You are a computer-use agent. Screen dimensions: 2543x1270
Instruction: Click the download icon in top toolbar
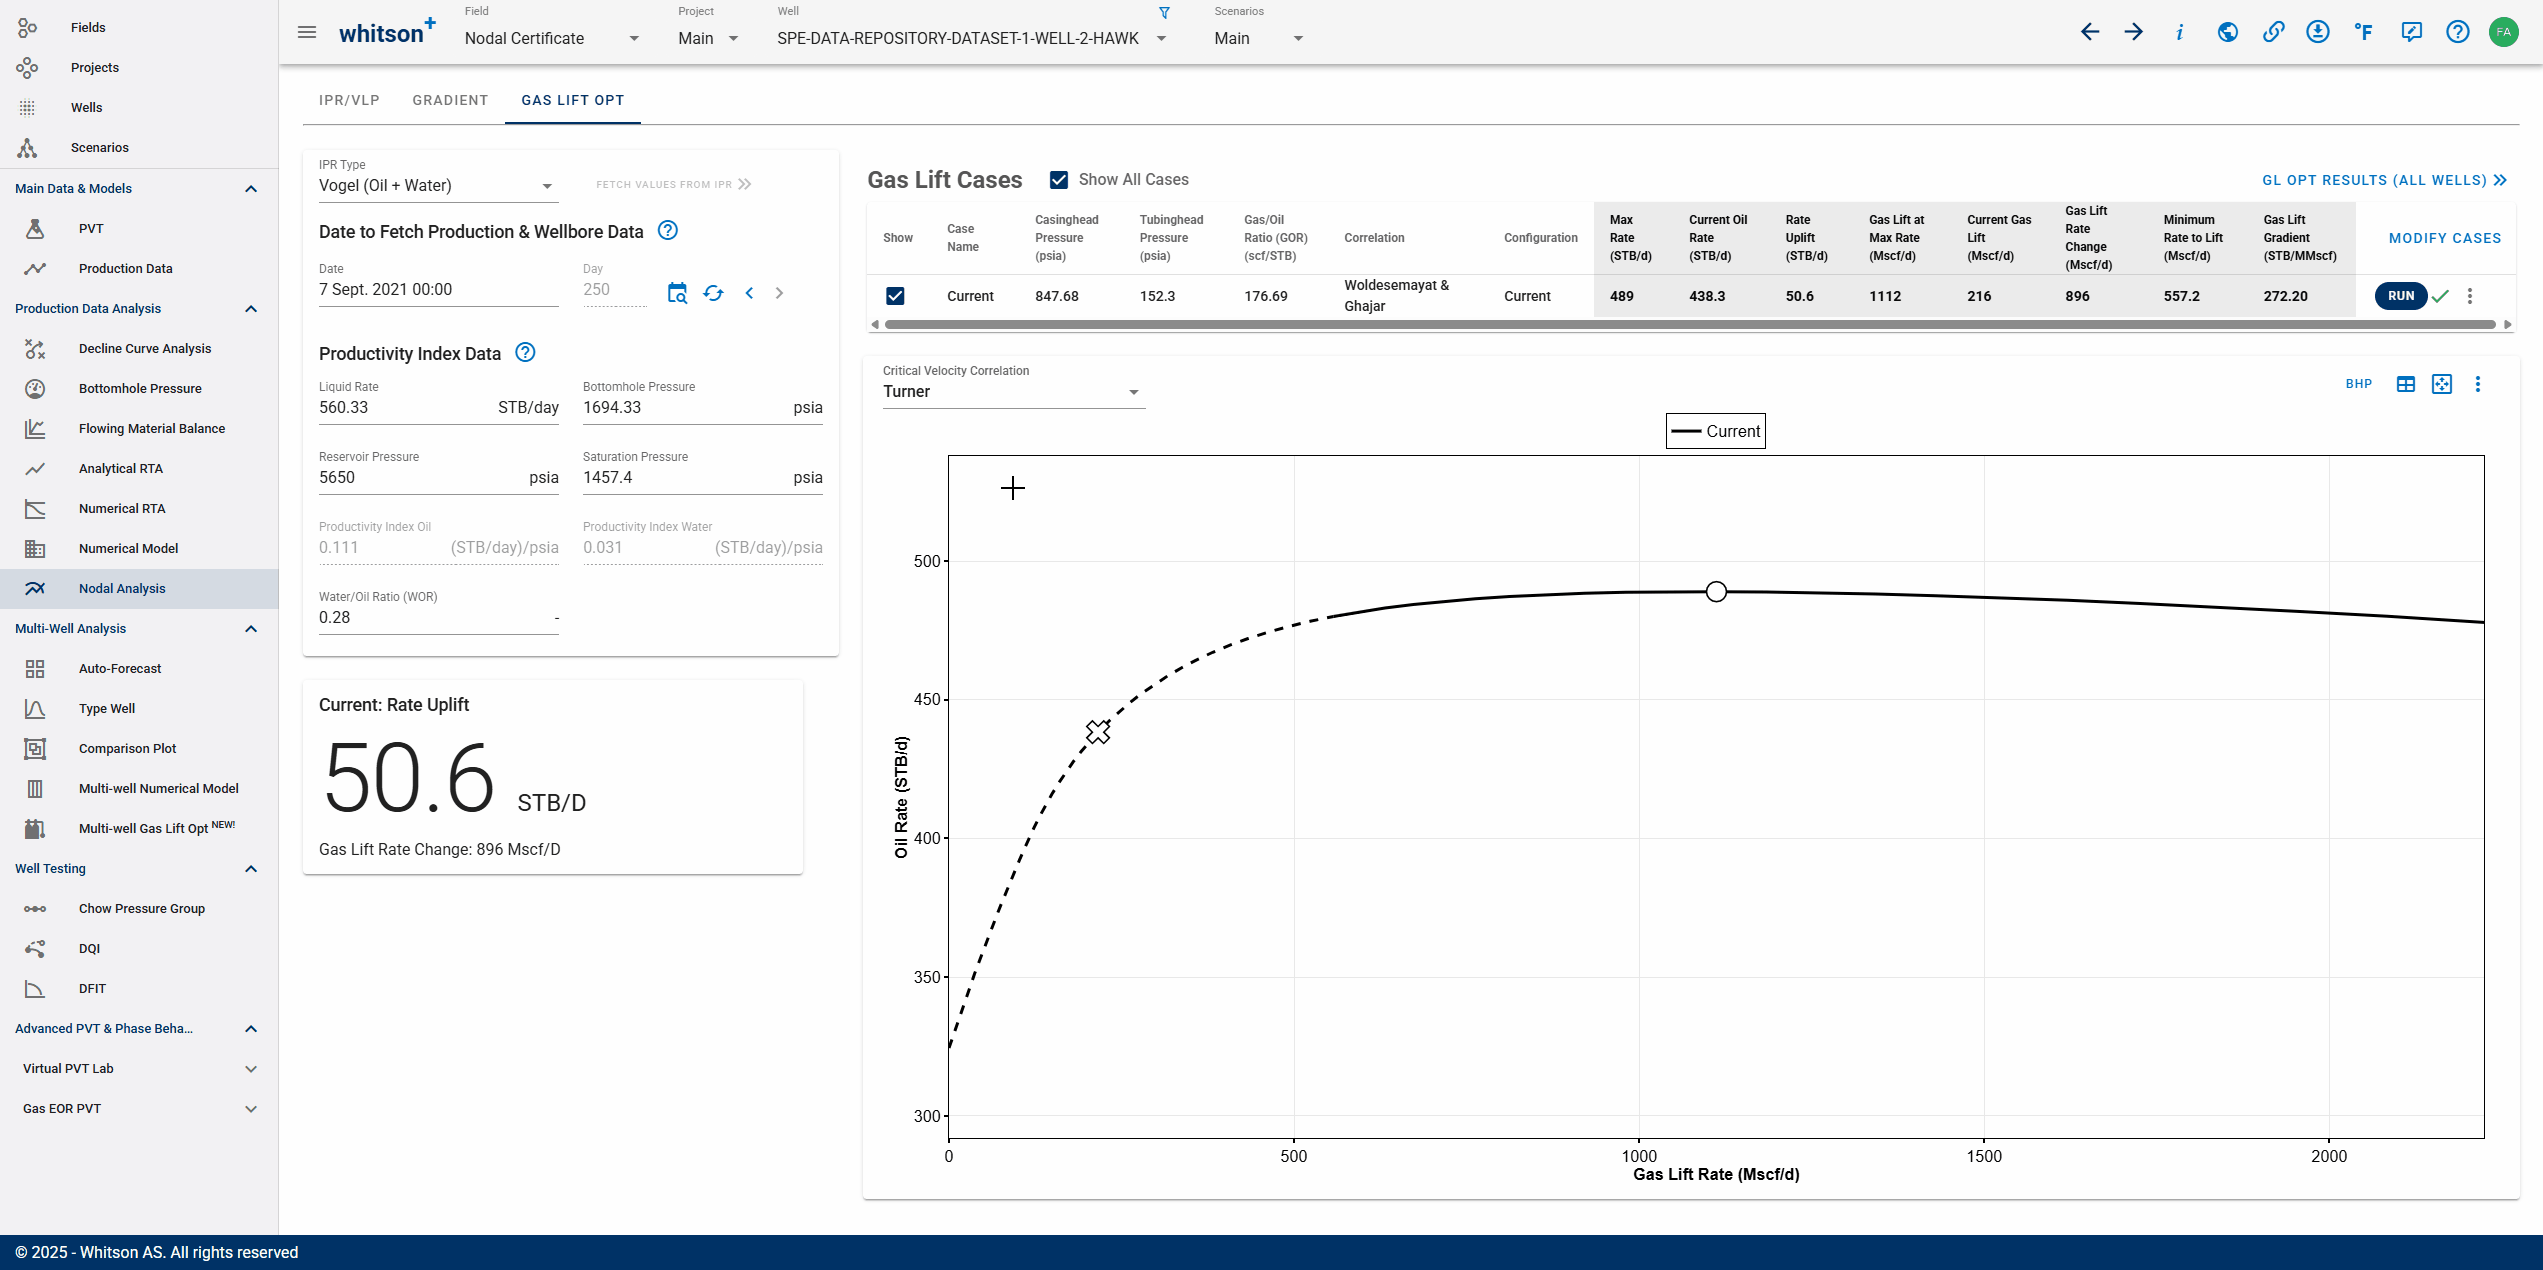[2318, 32]
